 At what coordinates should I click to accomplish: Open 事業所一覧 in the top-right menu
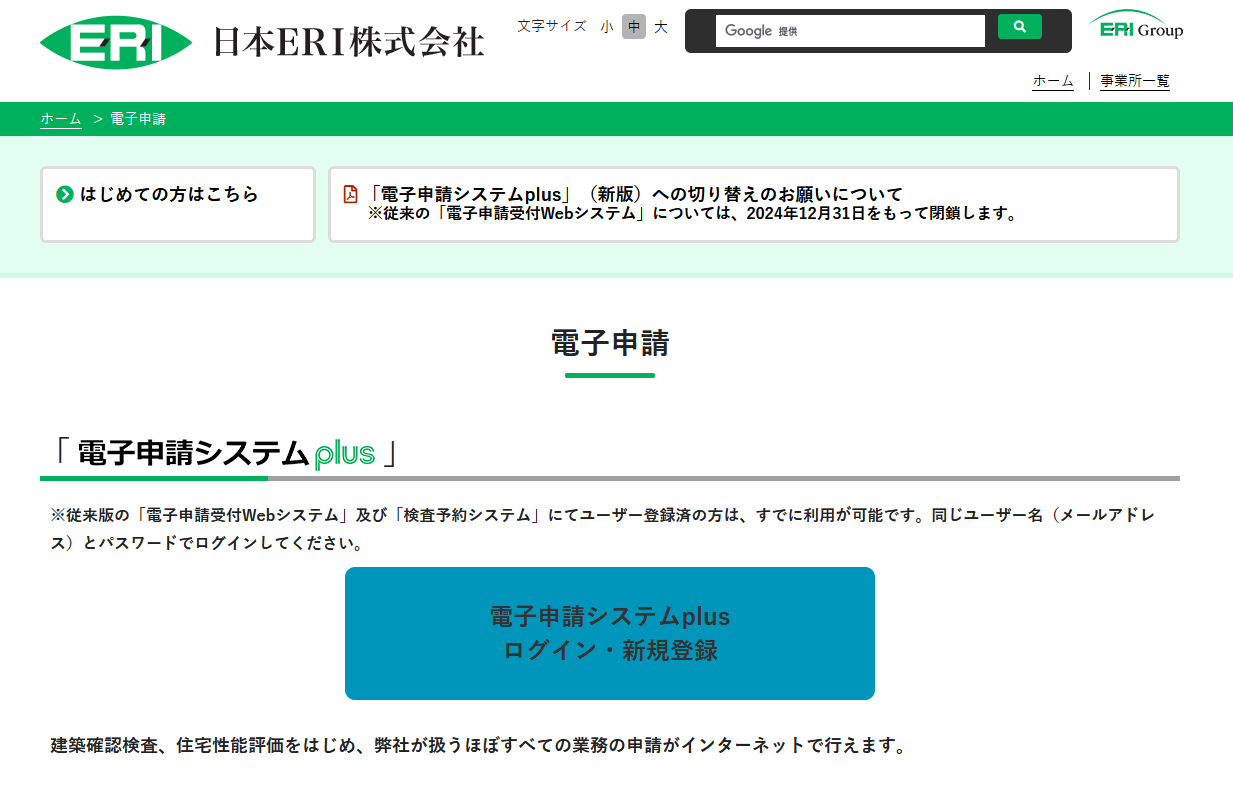pyautogui.click(x=1135, y=81)
